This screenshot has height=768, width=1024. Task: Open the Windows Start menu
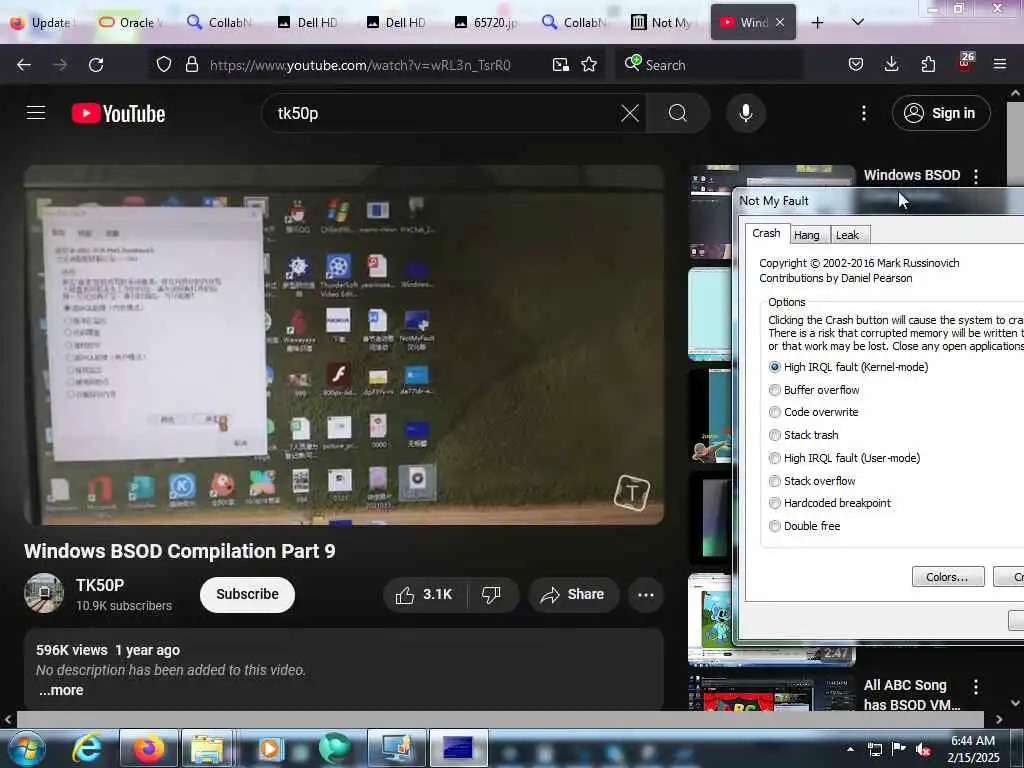click(x=26, y=748)
